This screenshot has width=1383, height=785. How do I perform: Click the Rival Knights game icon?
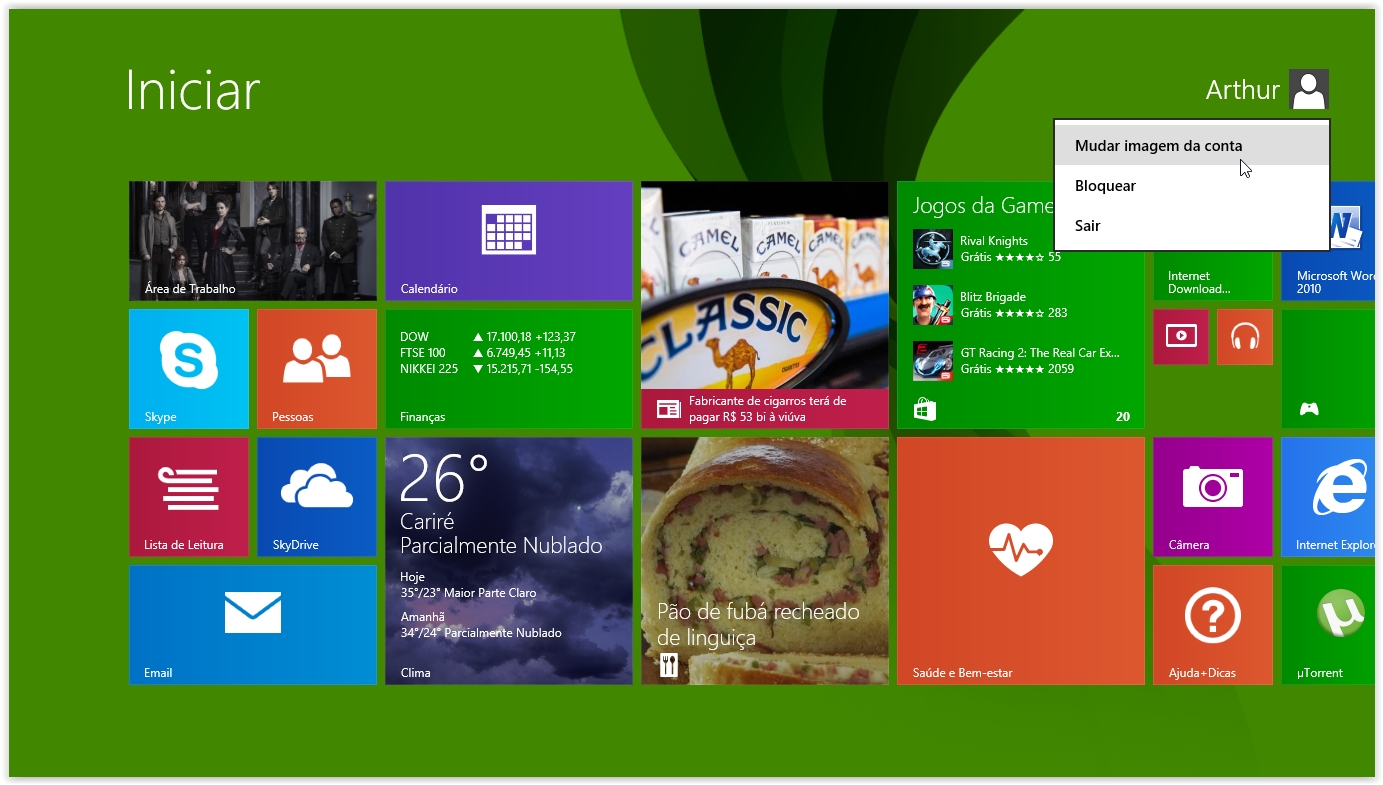(933, 249)
